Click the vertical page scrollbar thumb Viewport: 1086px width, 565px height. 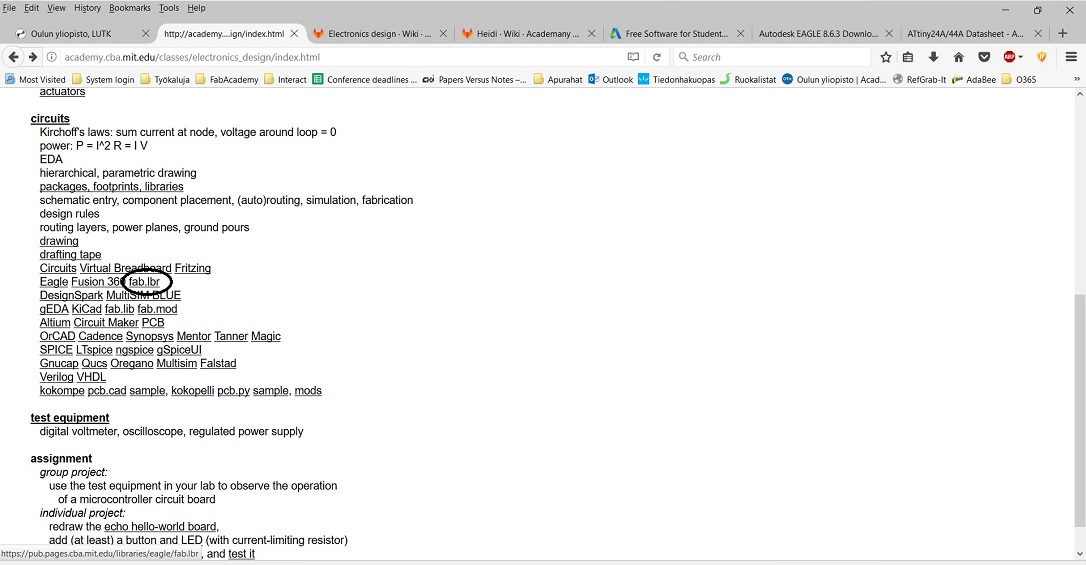pyautogui.click(x=1079, y=409)
